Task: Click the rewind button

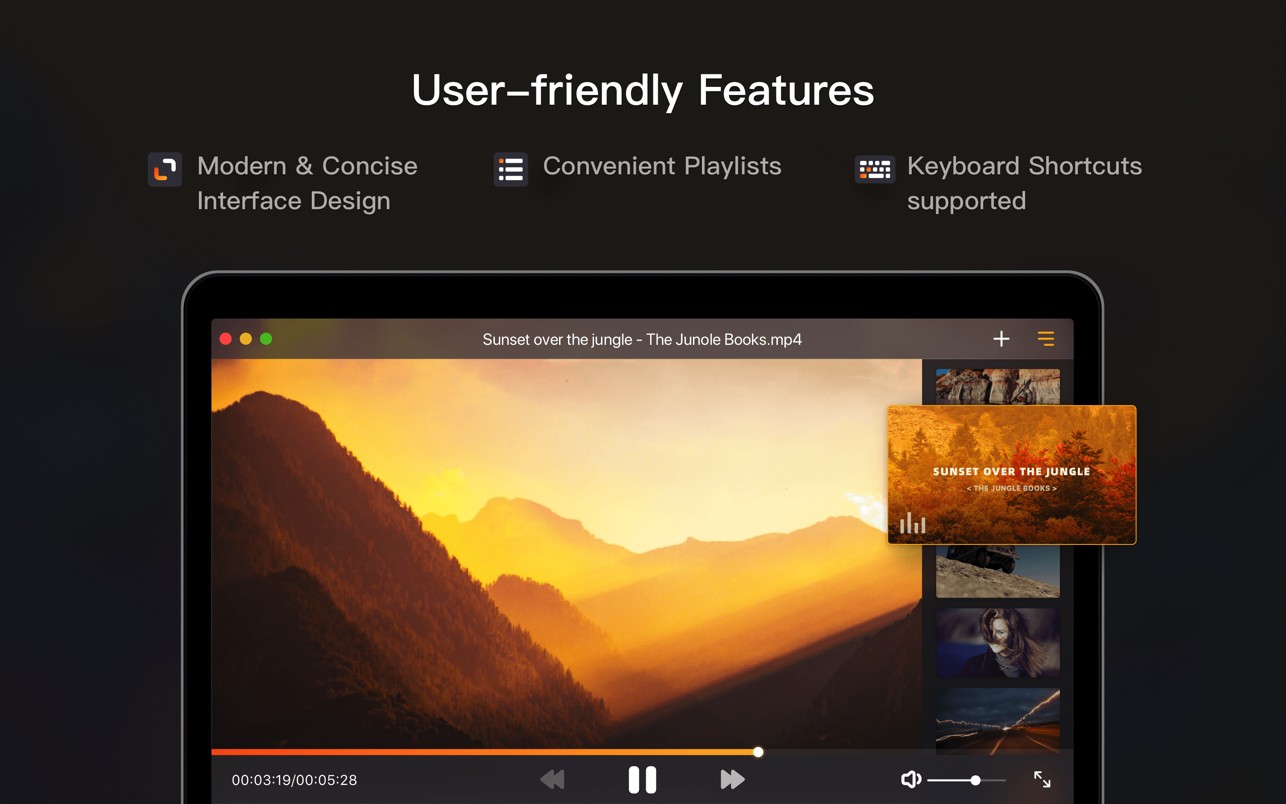Action: (552, 779)
